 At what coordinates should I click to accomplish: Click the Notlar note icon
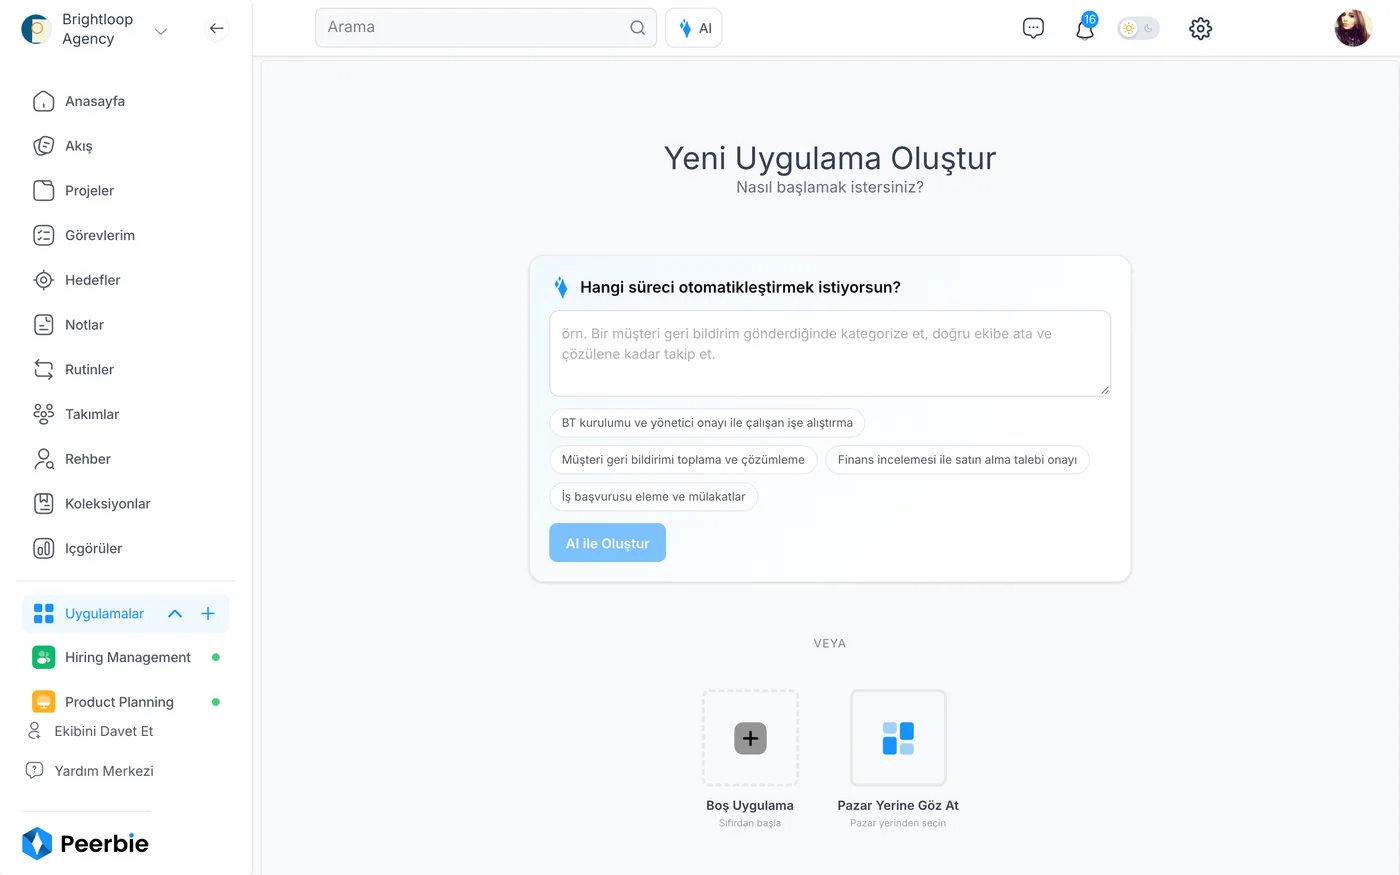coord(44,325)
